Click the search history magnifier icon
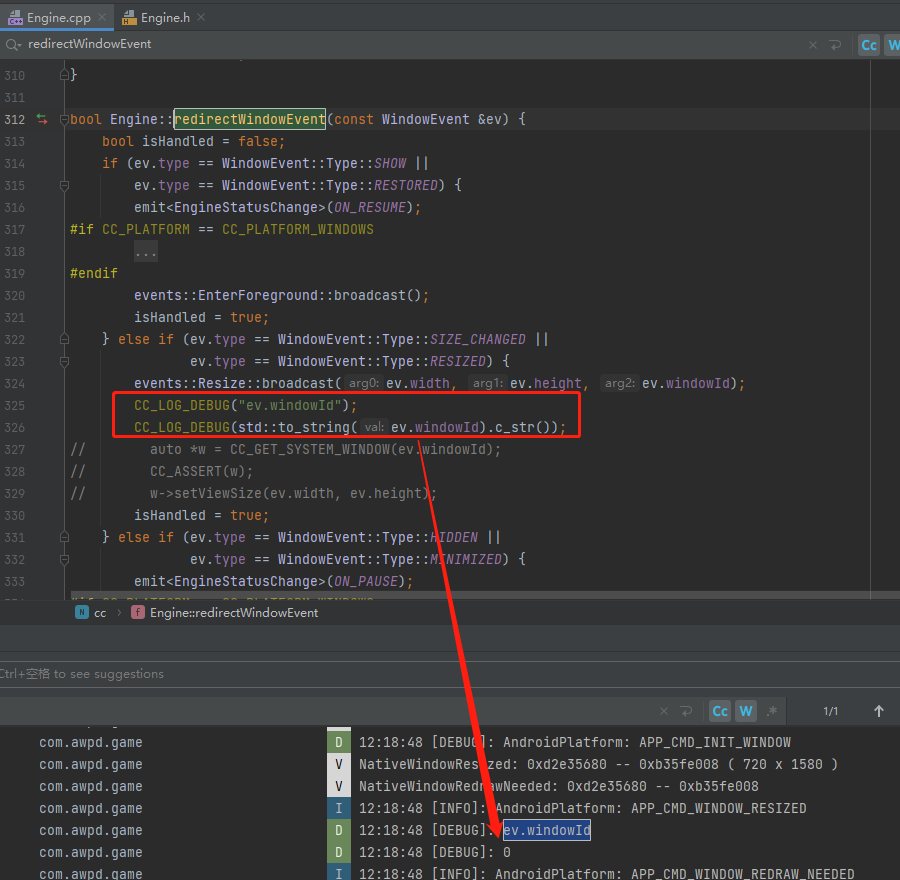The height and width of the screenshot is (880, 900). [12, 45]
